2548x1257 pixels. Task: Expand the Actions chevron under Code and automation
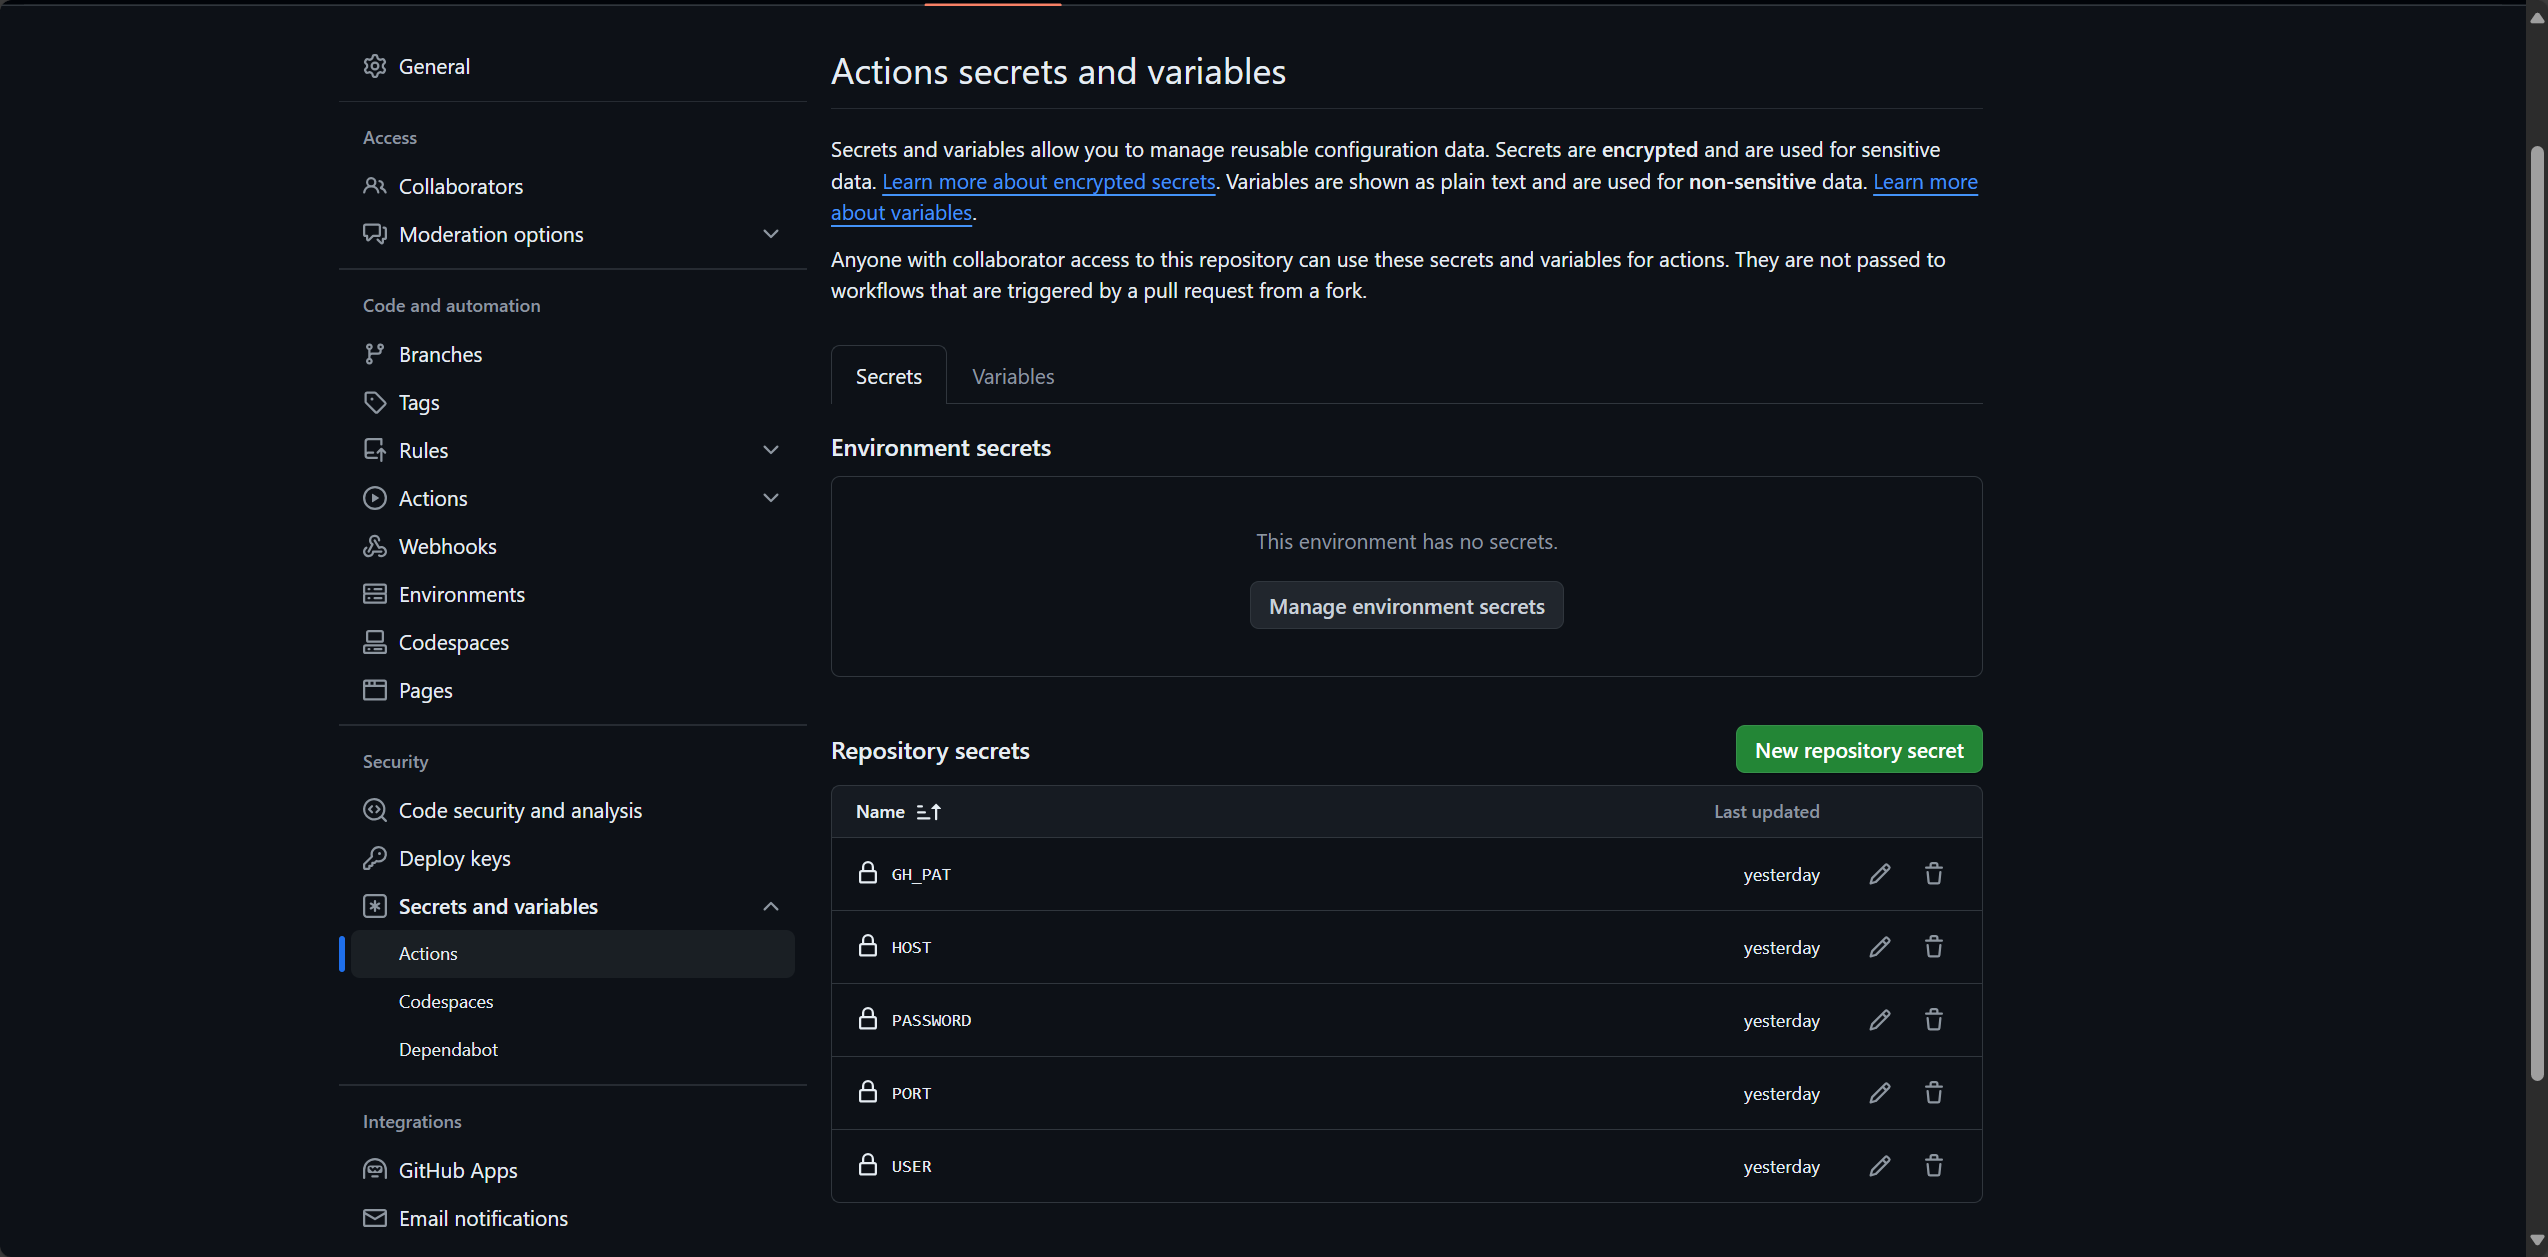click(771, 498)
